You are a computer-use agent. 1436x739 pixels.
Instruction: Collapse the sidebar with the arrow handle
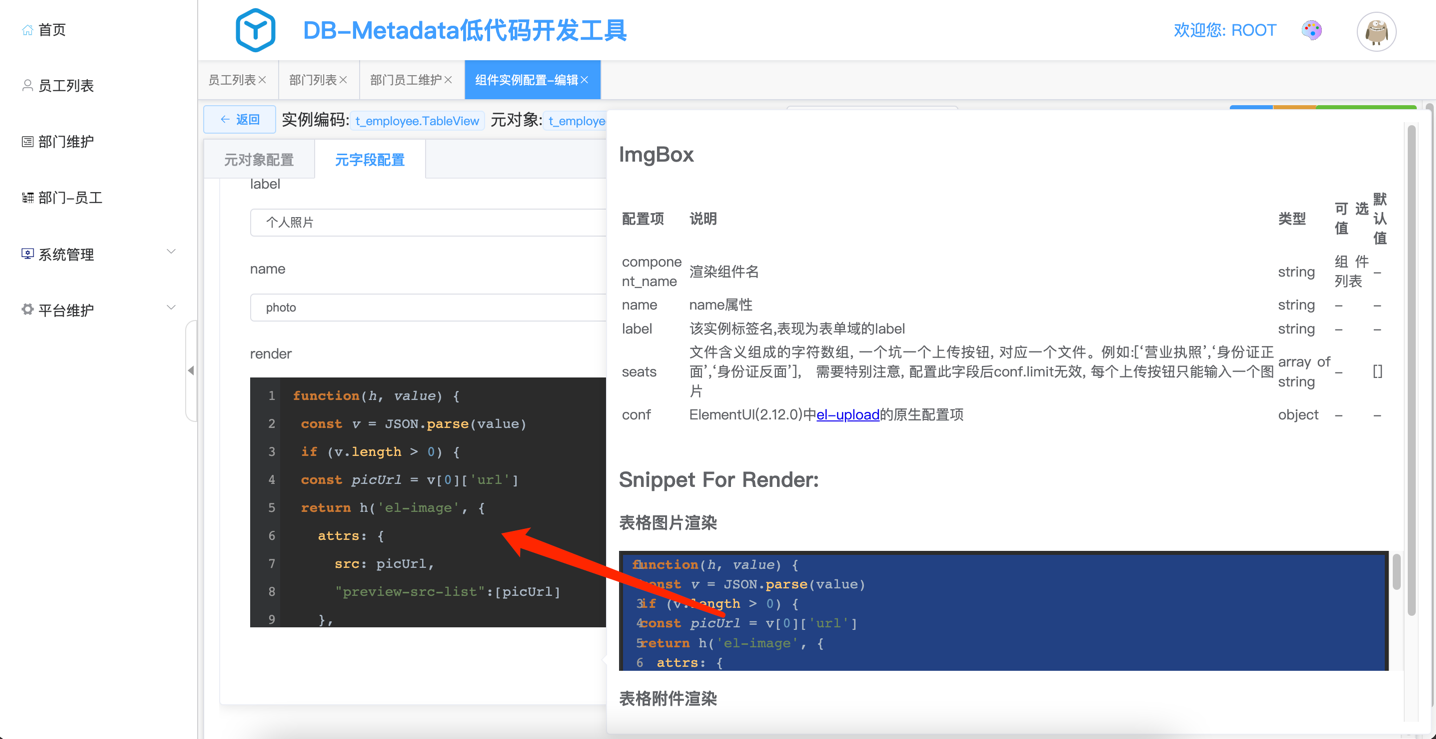pyautogui.click(x=191, y=370)
